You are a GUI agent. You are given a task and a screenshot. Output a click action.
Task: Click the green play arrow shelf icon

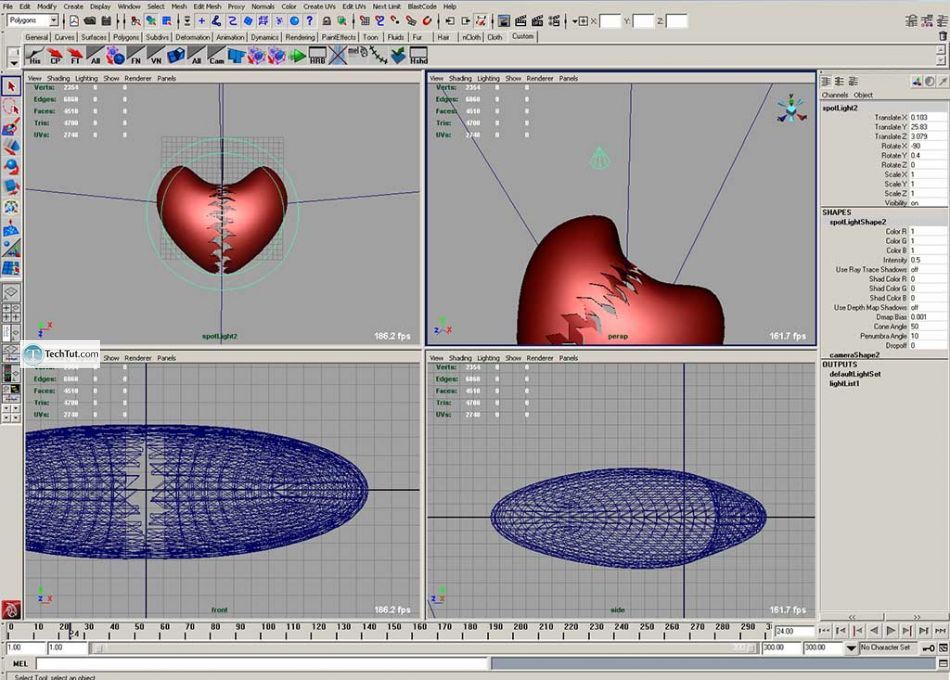click(297, 56)
